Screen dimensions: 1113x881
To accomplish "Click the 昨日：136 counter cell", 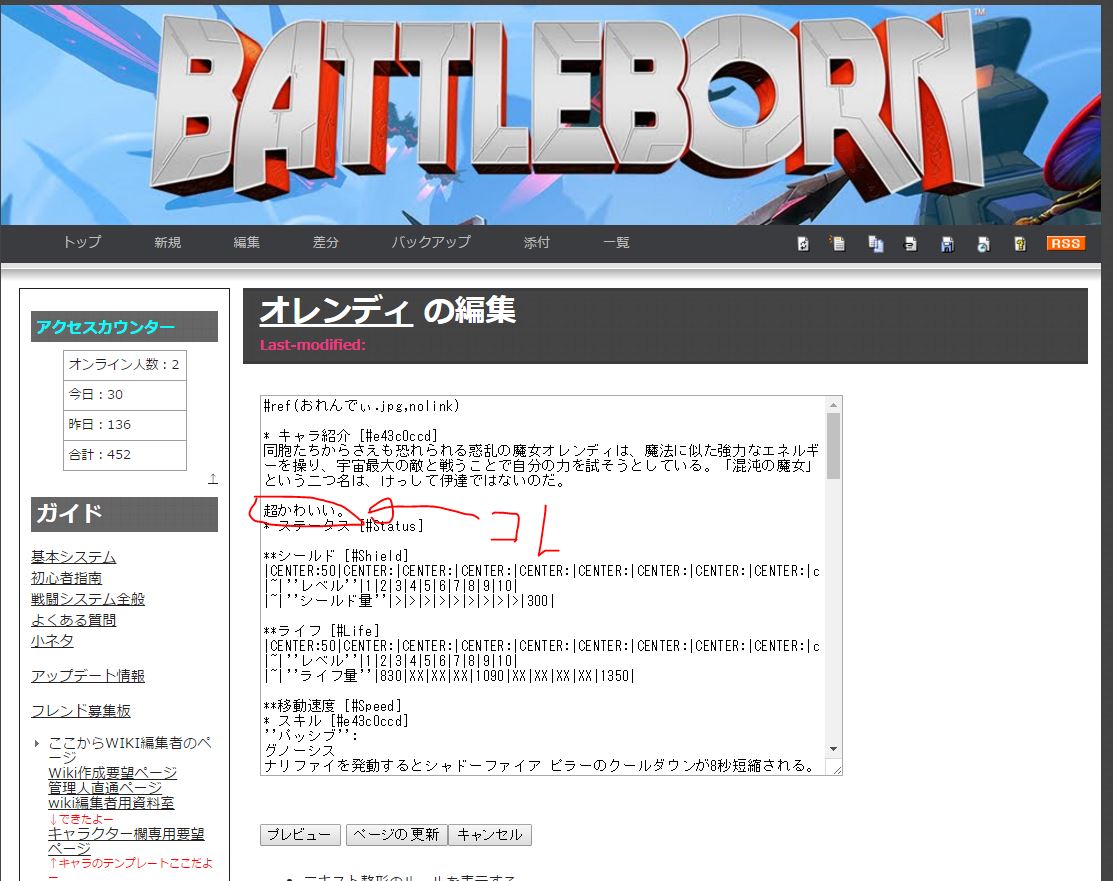I will (x=125, y=425).
